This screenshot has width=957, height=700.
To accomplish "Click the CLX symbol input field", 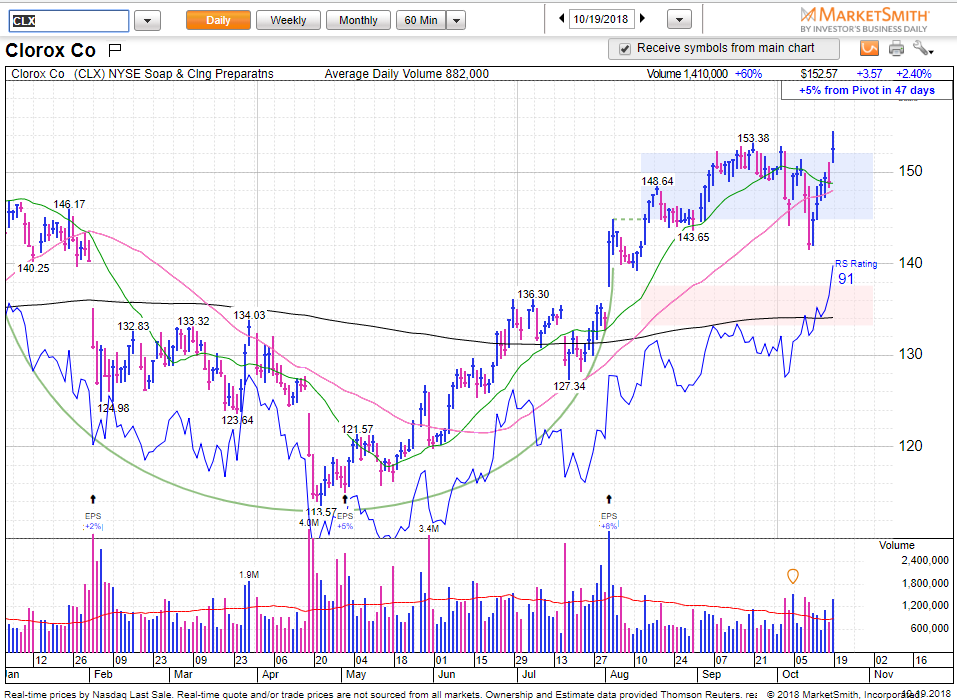I will 68,21.
